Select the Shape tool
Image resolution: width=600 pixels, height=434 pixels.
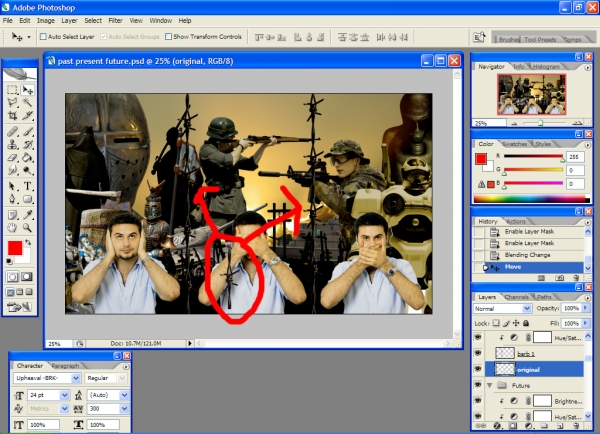coord(27,199)
